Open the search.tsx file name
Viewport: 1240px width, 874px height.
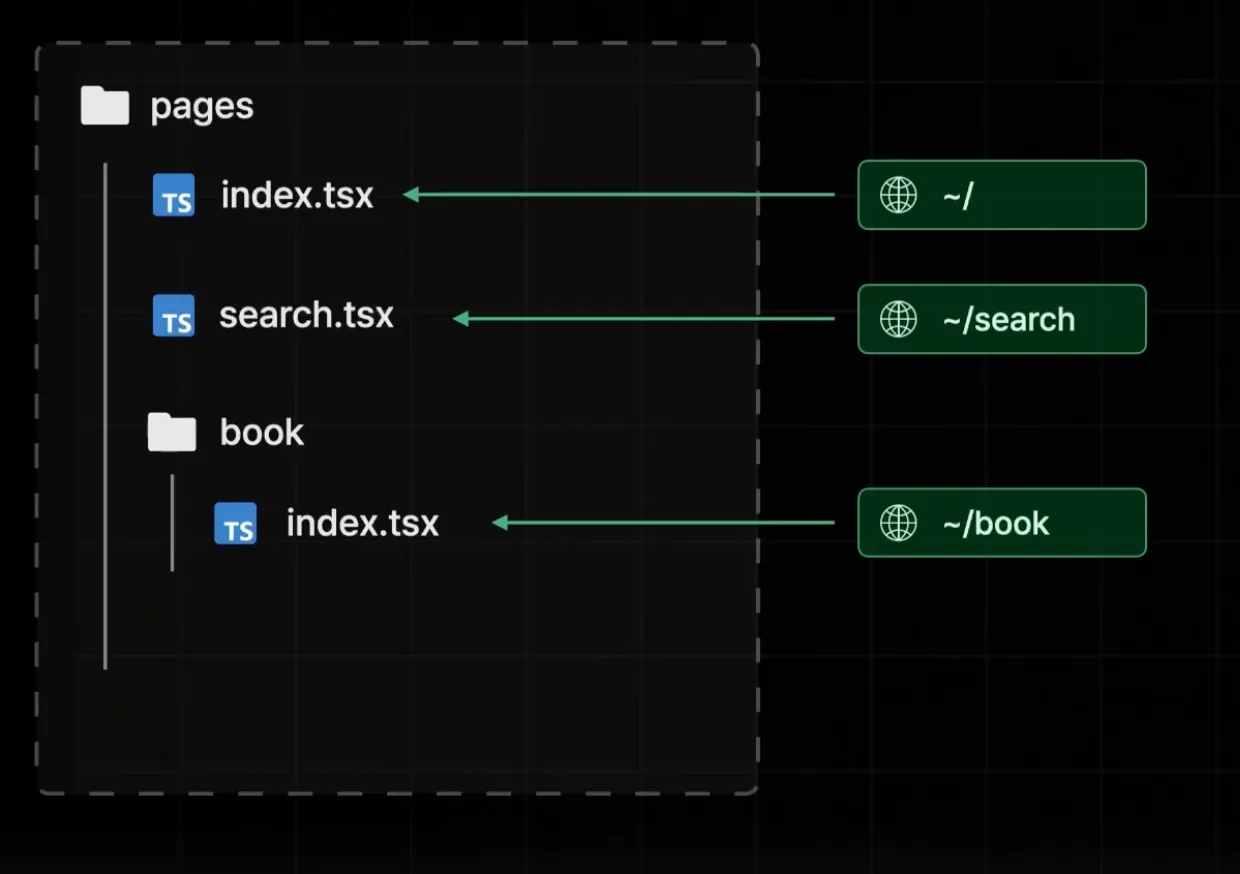pyautogui.click(x=306, y=316)
